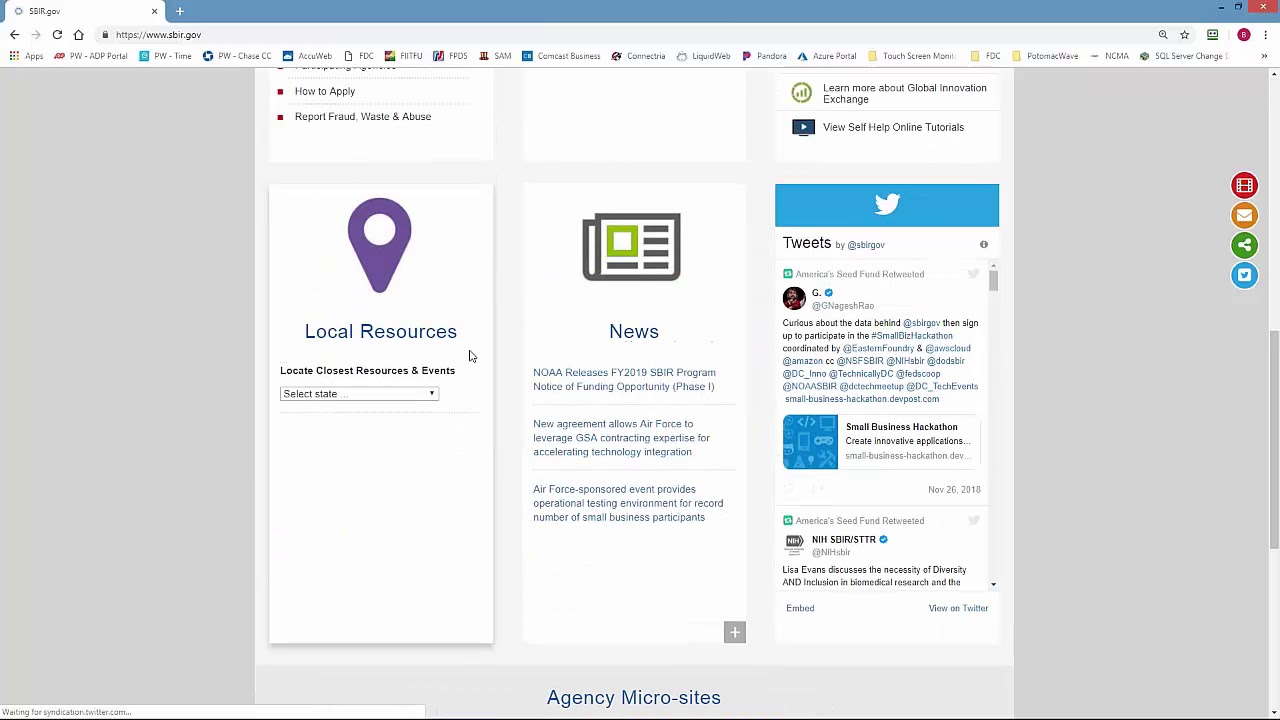Open the Air Force GSA contracting news article
This screenshot has height=720, width=1280.
pos(621,438)
